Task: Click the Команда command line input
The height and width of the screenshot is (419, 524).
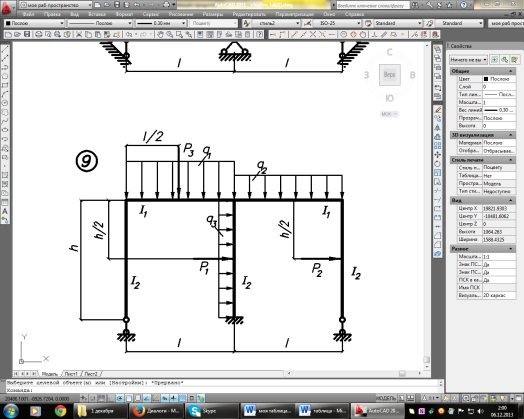Action: coord(222,390)
